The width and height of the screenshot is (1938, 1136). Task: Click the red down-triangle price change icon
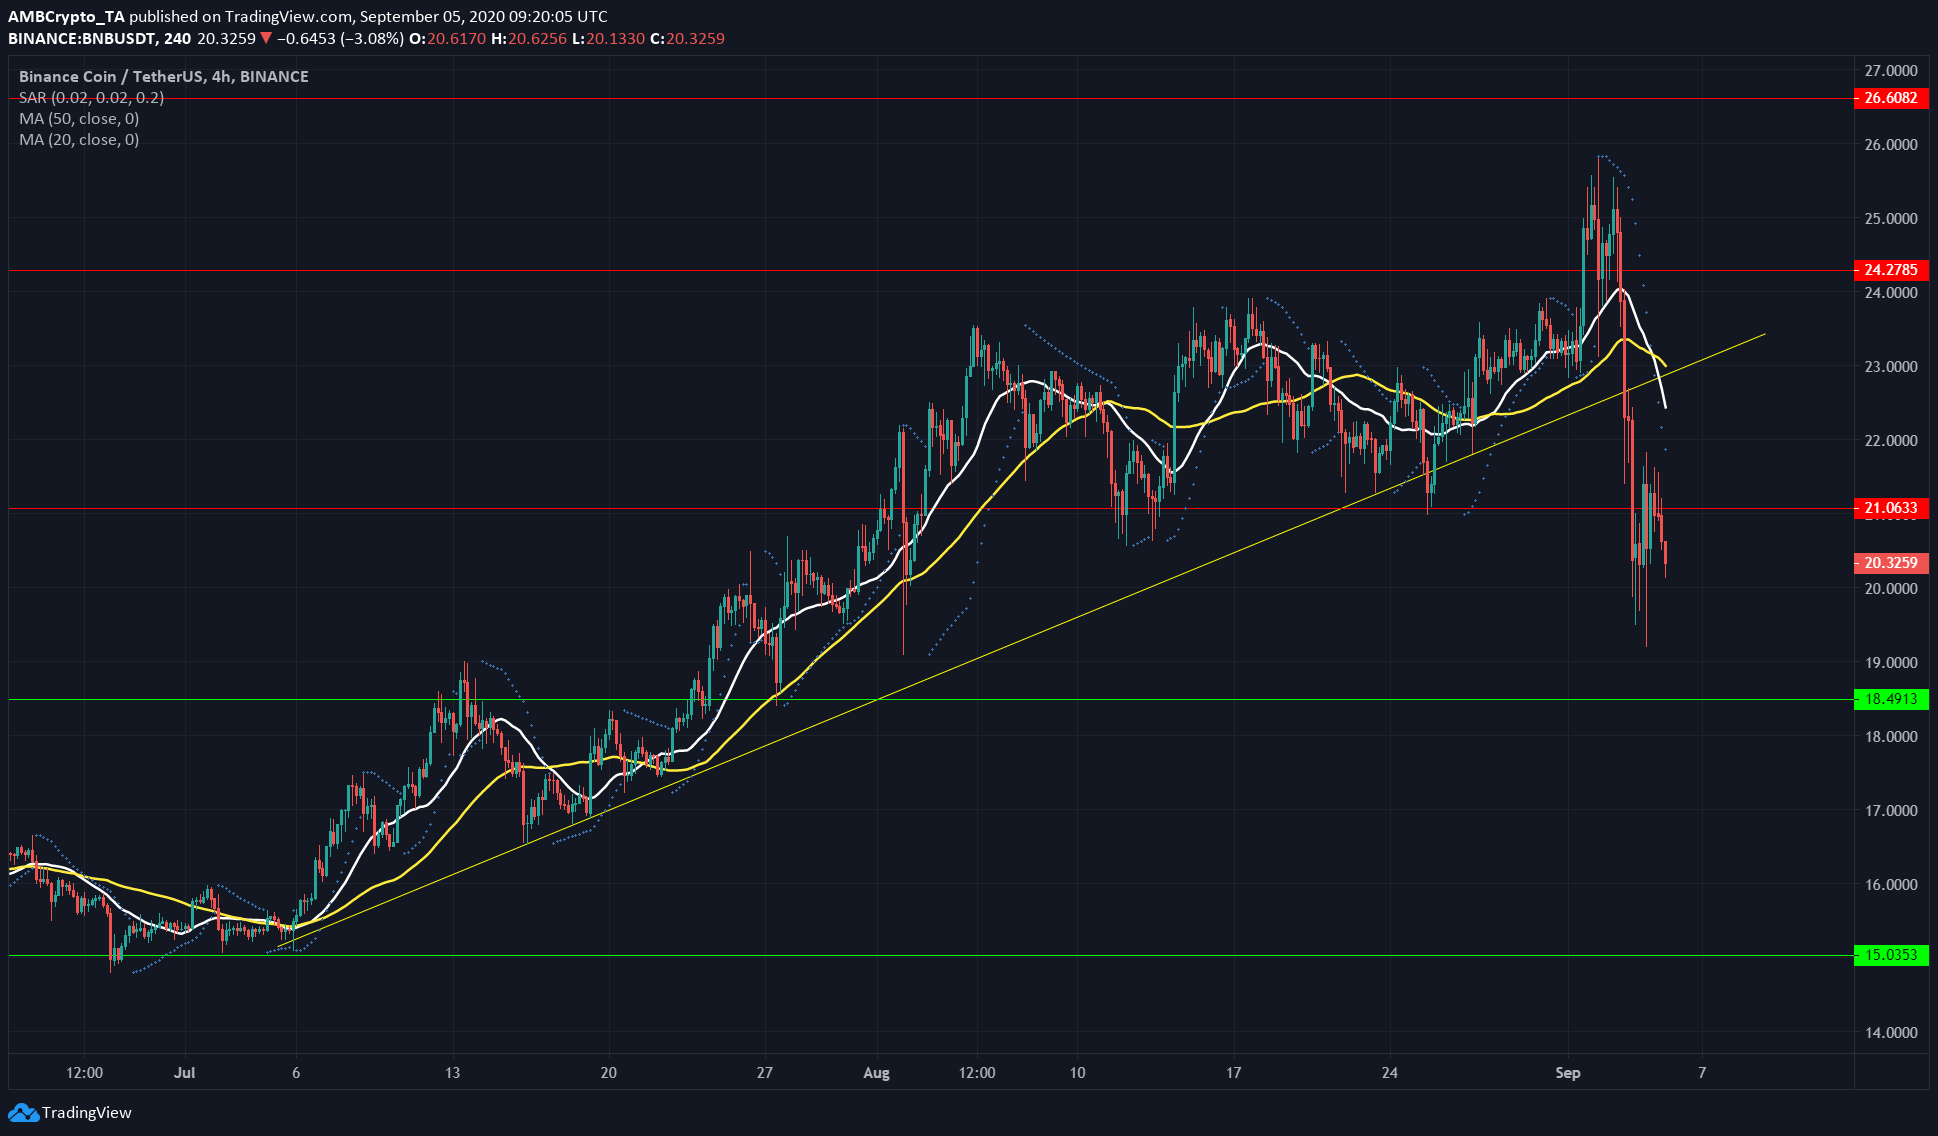(266, 39)
